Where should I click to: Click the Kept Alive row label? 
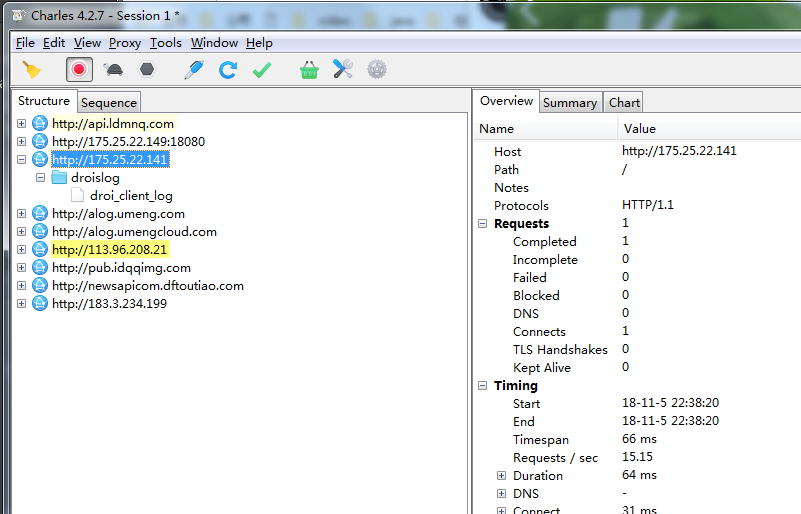click(x=542, y=367)
